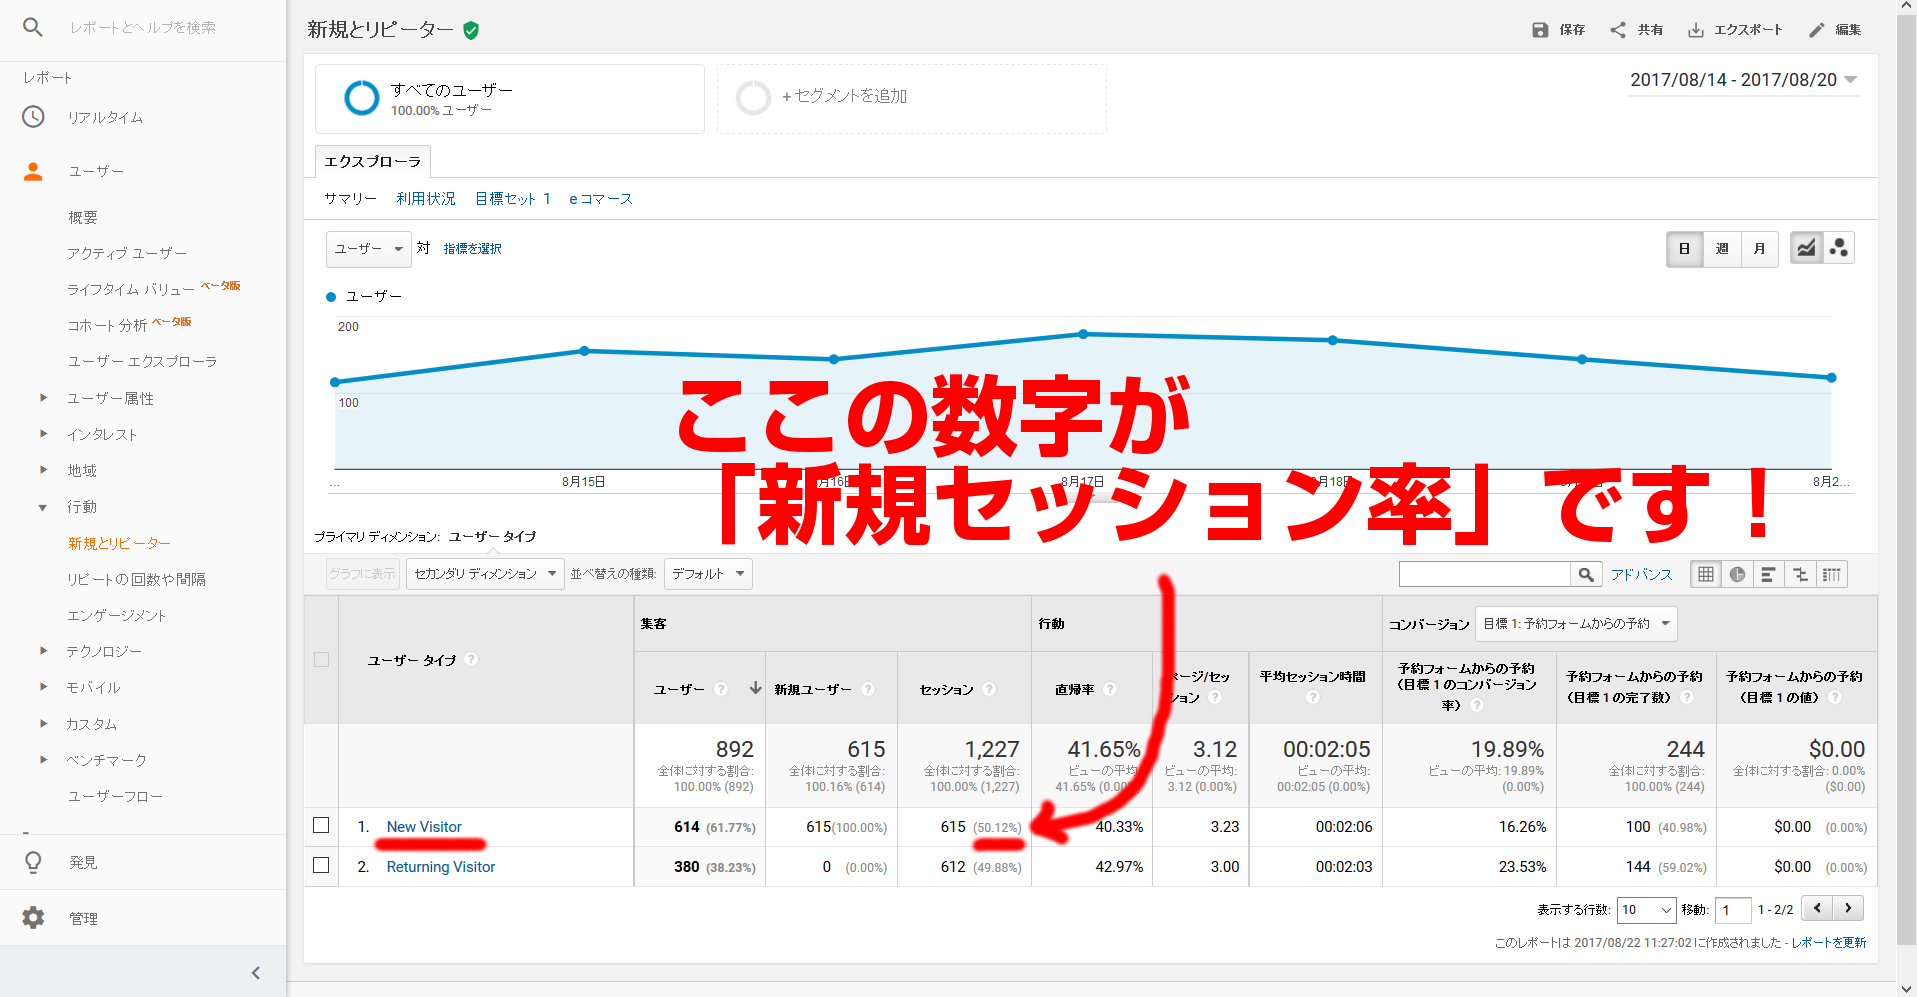Click the share icon in header
This screenshot has height=997, width=1917.
[x=1618, y=30]
